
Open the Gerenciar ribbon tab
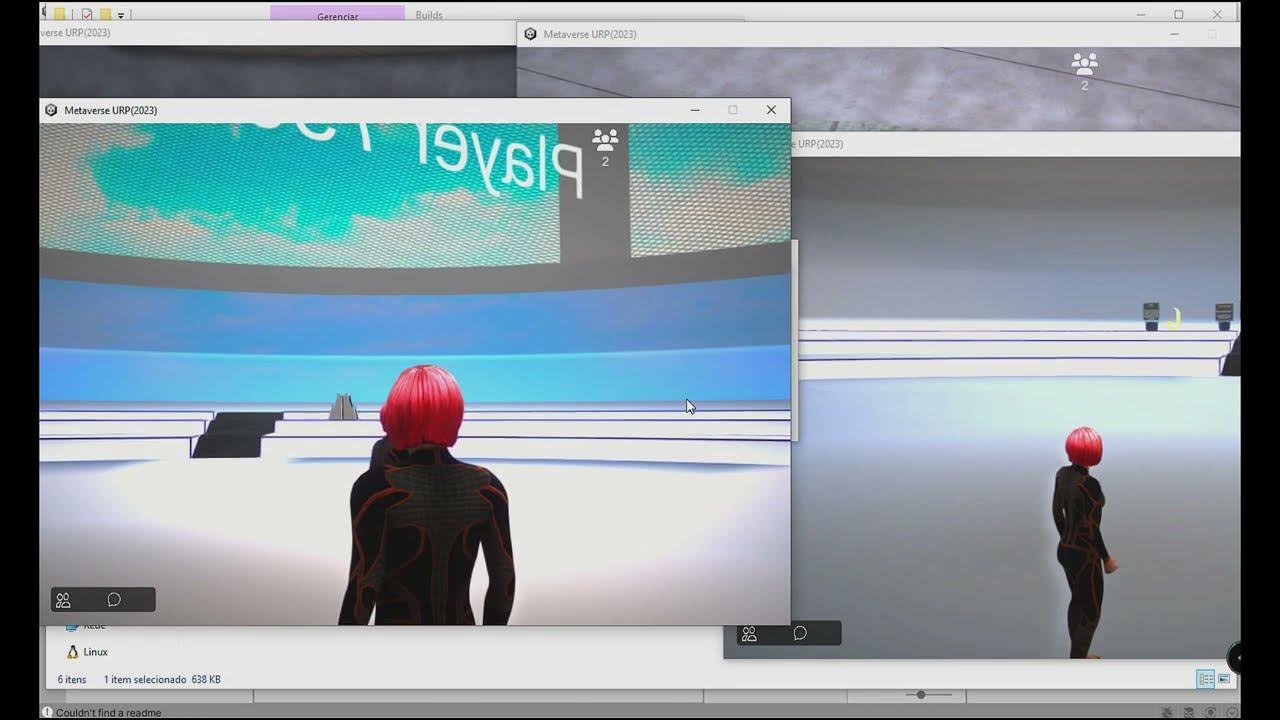pos(337,14)
